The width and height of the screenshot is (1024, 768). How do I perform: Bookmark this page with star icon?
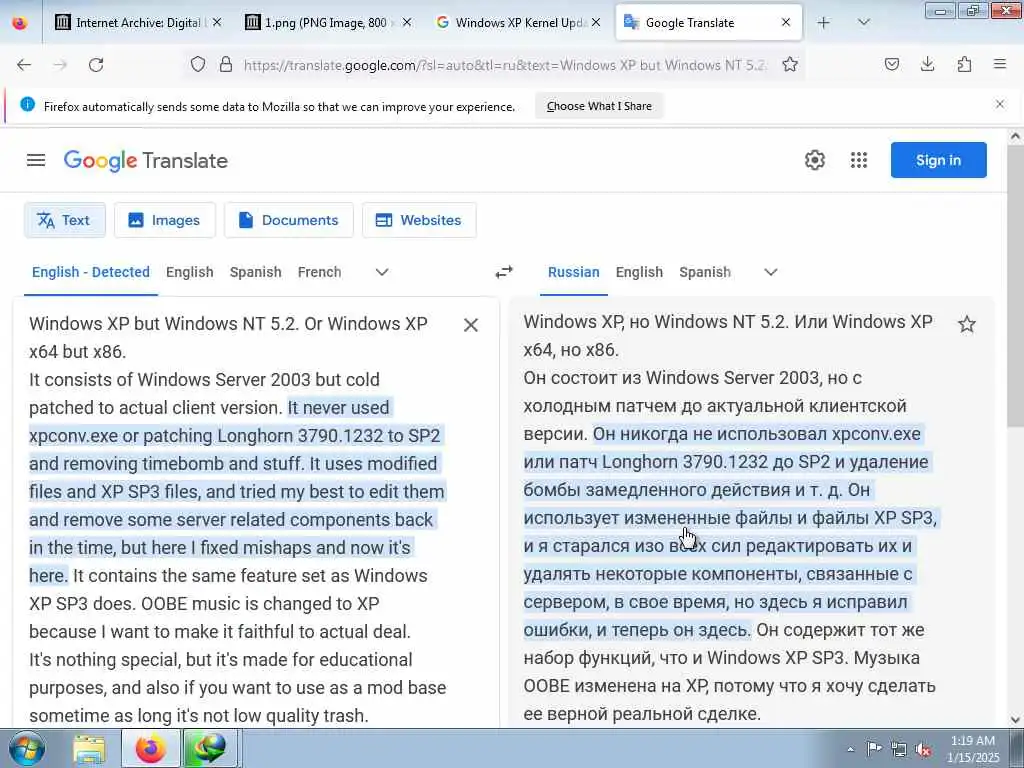pyautogui.click(x=790, y=64)
